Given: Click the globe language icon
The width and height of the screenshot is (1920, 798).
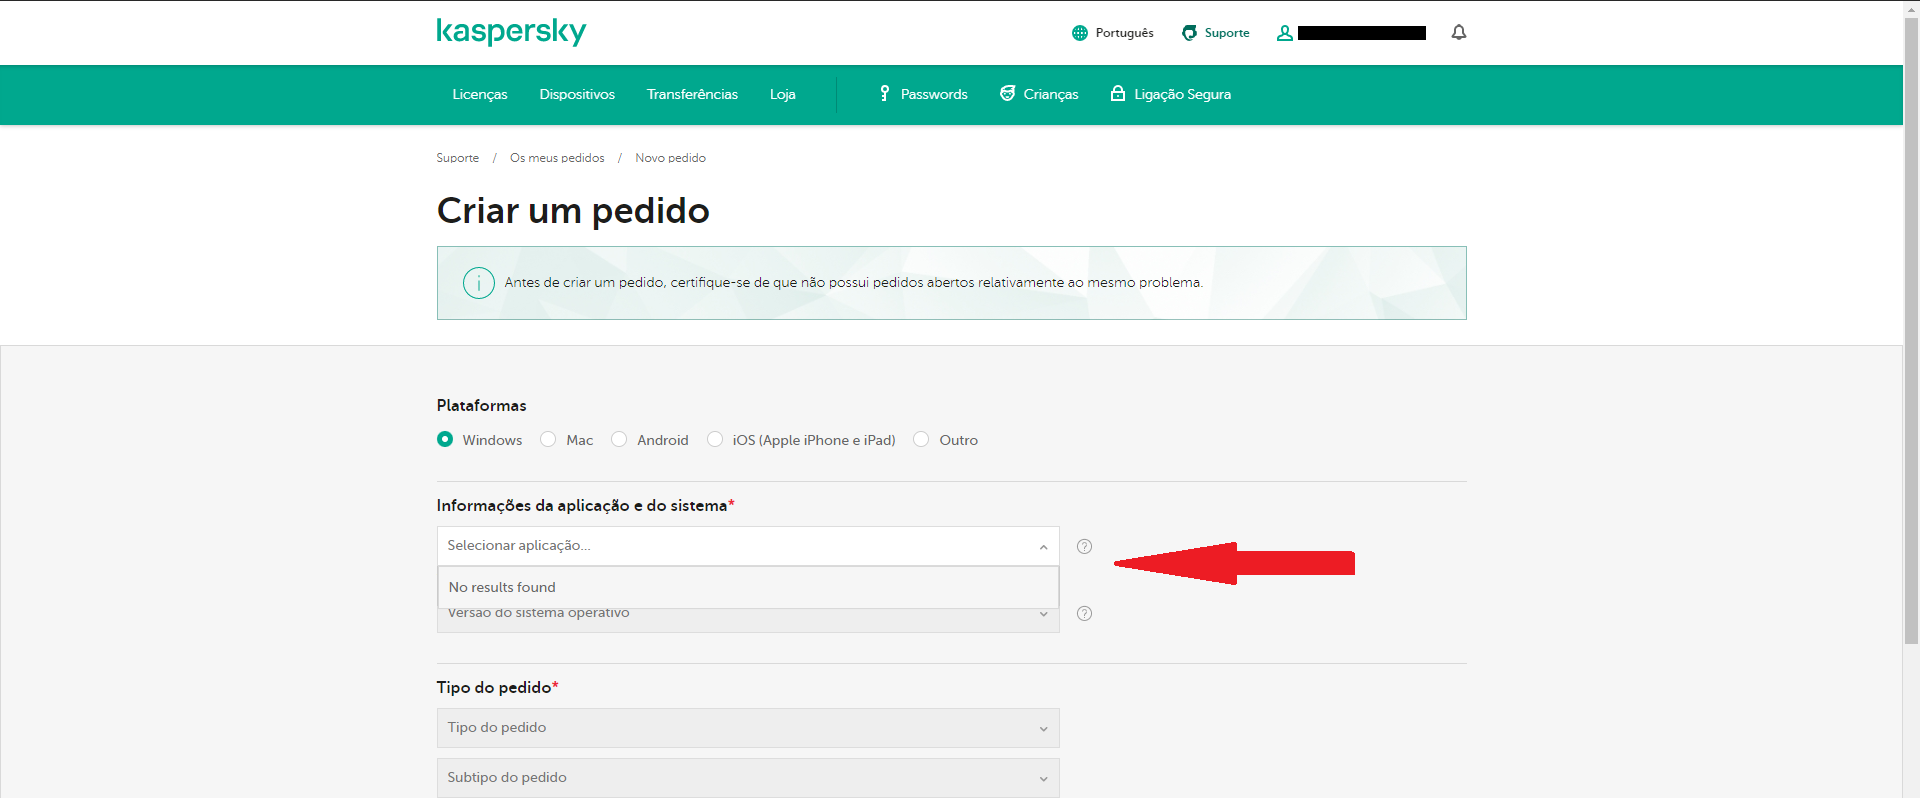Looking at the screenshot, I should [x=1080, y=33].
